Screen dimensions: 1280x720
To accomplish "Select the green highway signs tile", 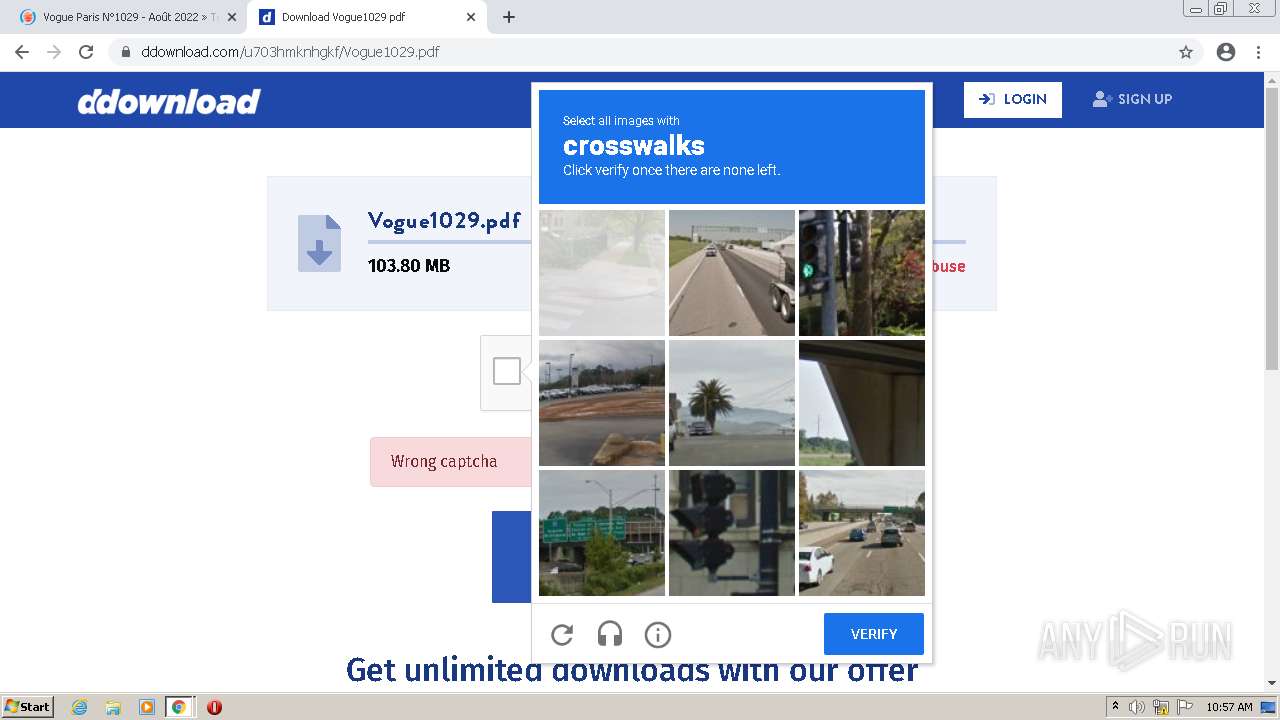I will point(602,533).
